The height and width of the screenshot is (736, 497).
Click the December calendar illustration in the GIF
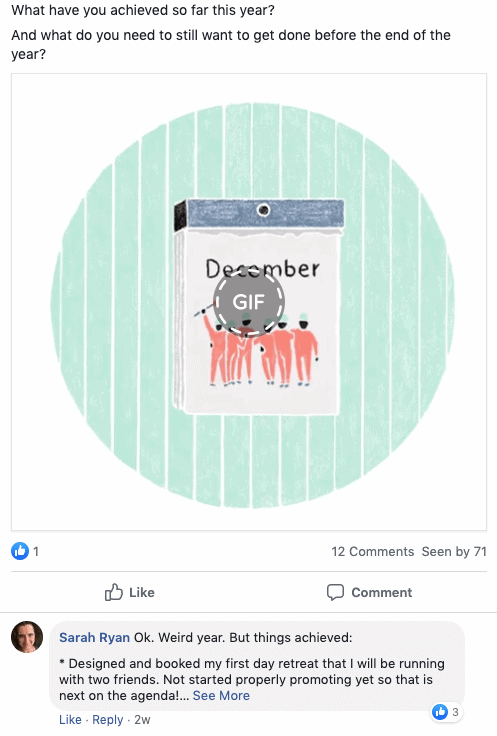point(259,307)
